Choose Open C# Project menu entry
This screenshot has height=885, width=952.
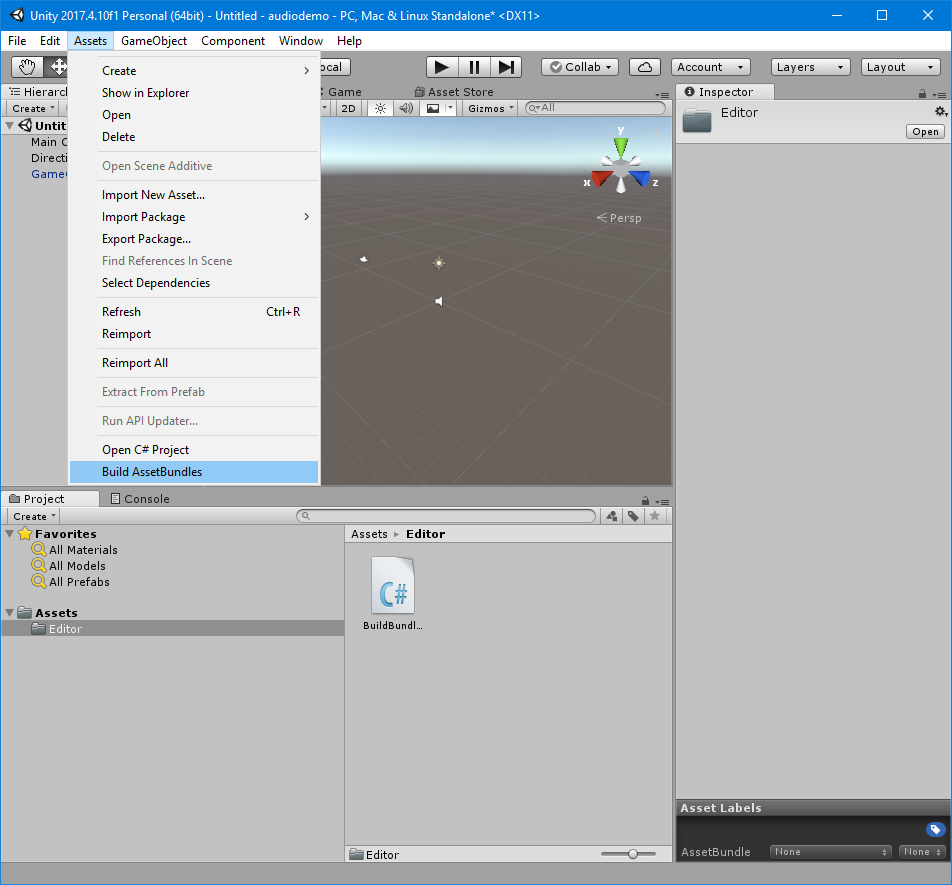(x=194, y=450)
